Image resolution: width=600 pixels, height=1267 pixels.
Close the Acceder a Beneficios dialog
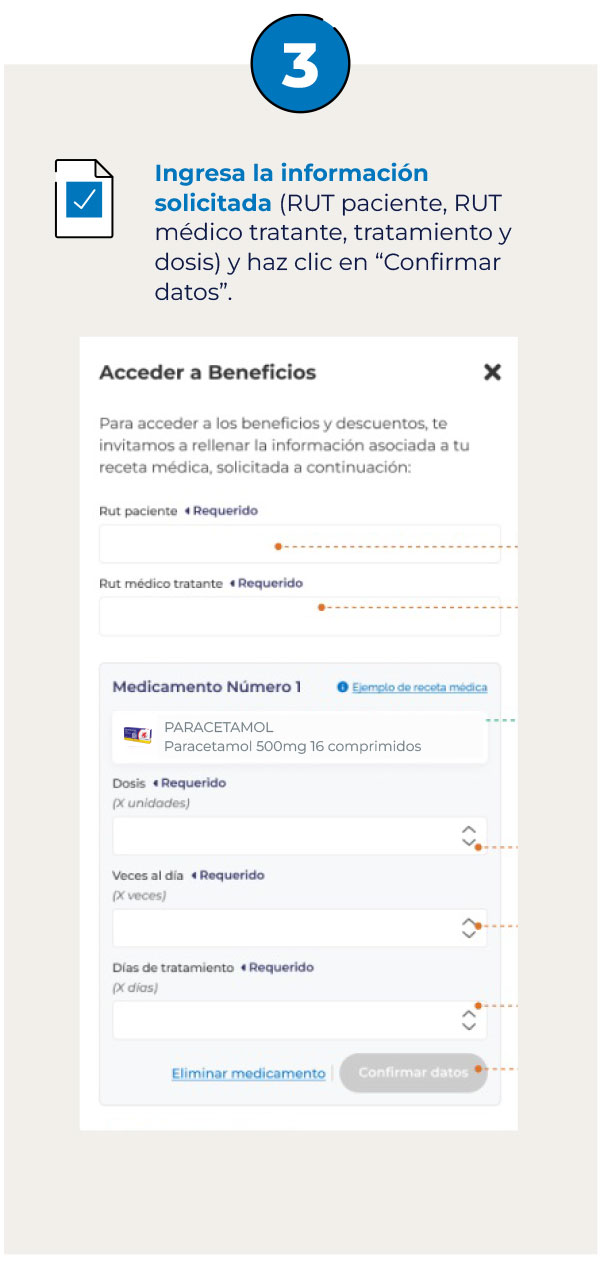click(492, 372)
